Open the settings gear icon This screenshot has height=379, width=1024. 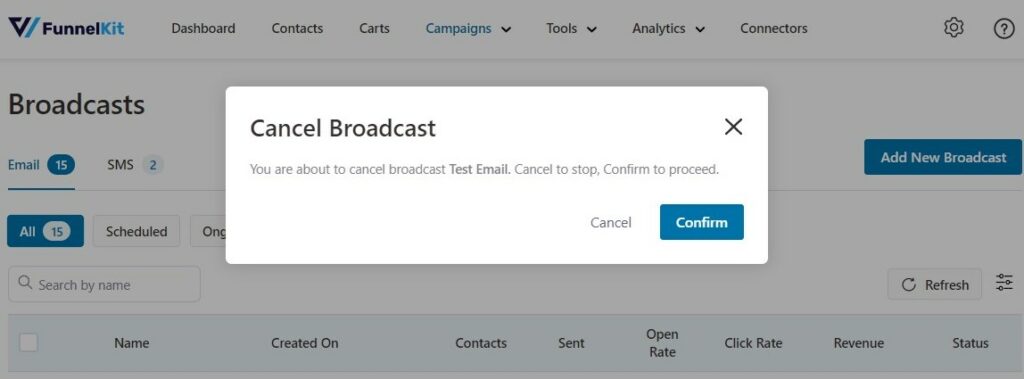tap(954, 28)
